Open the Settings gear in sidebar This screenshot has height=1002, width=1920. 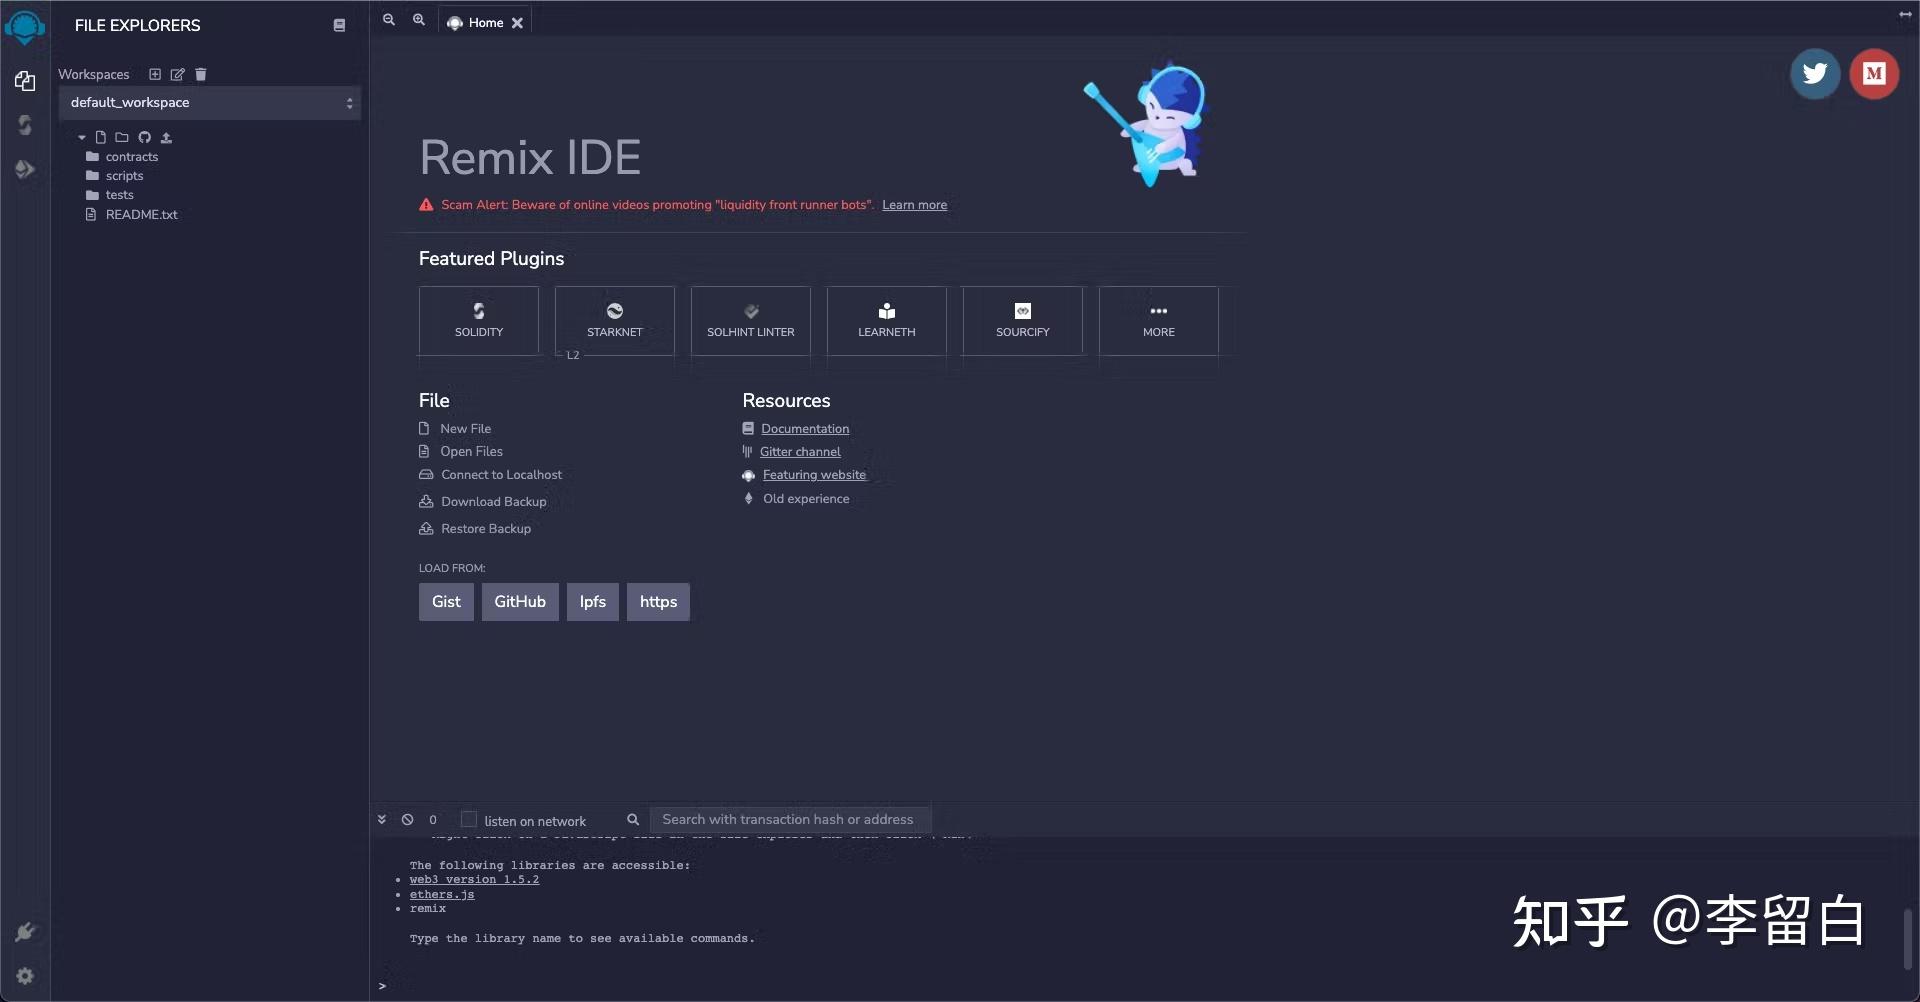tap(25, 976)
